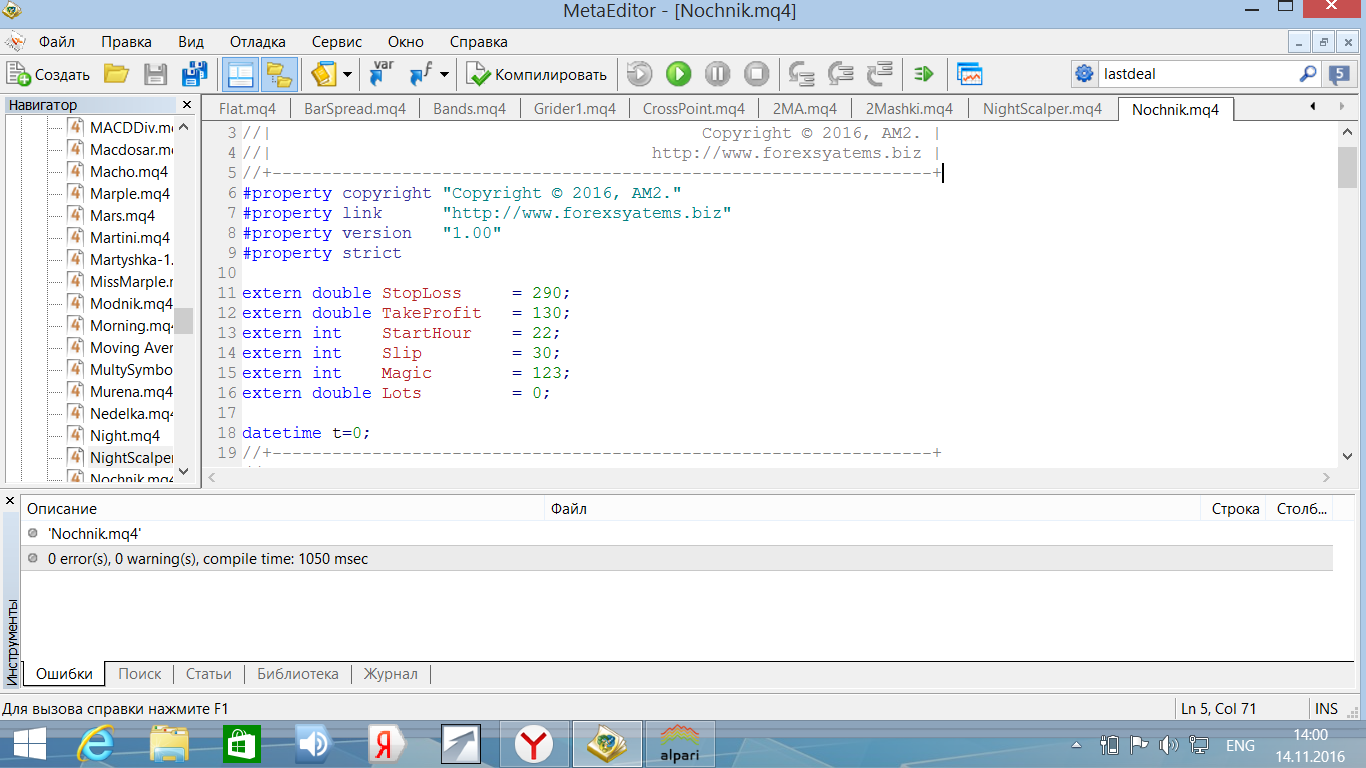
Task: Switch to the NightScalper.mq4 tab
Action: pyautogui.click(x=1042, y=109)
